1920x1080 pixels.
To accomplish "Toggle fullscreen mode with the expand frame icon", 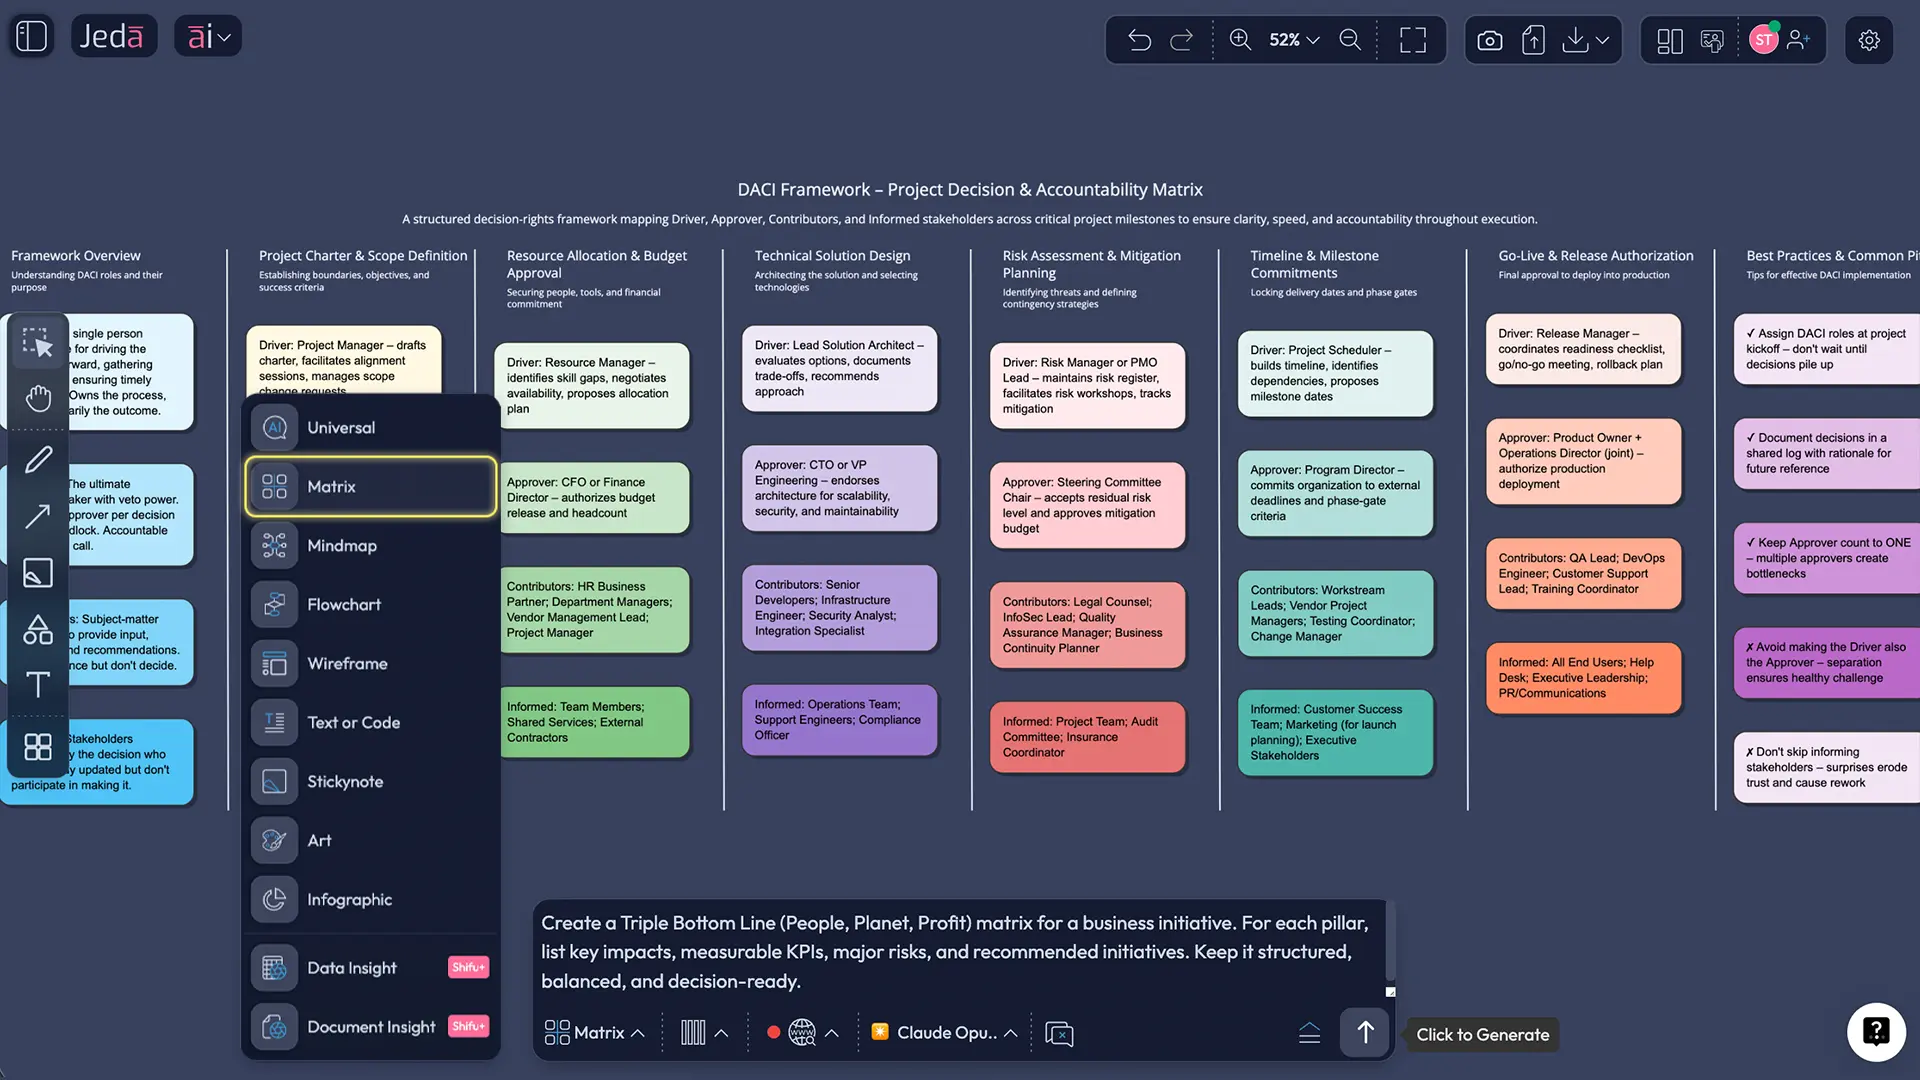I will tap(1413, 40).
